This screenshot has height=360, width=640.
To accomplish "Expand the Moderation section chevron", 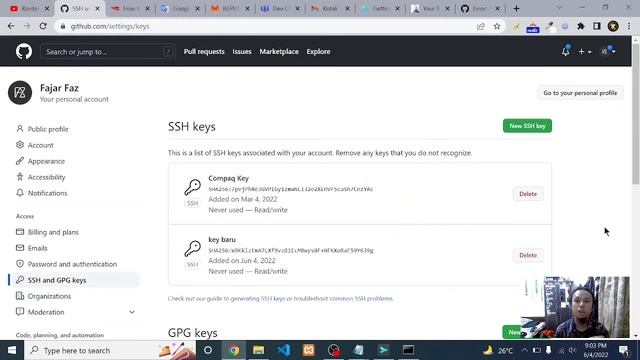I will (132, 312).
